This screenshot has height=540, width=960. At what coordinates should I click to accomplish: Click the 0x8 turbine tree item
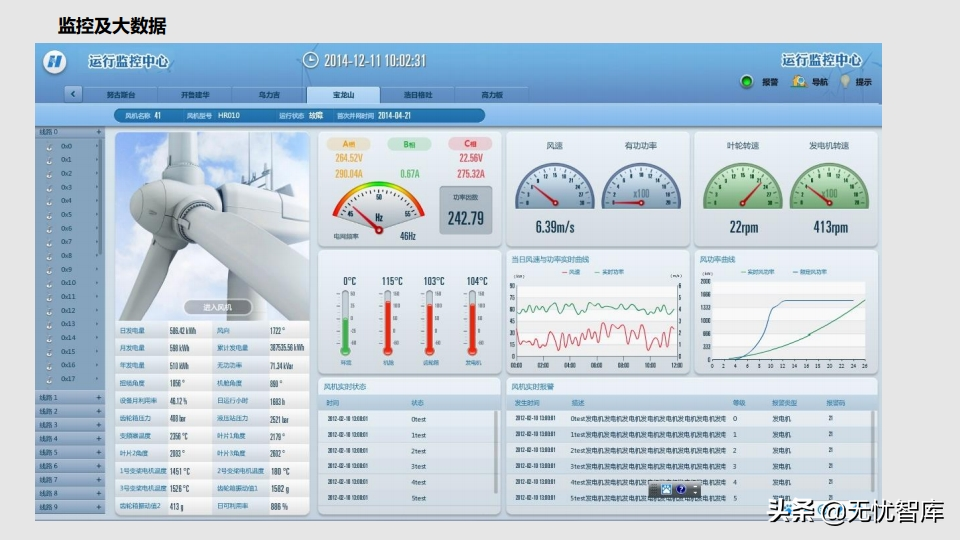66,256
